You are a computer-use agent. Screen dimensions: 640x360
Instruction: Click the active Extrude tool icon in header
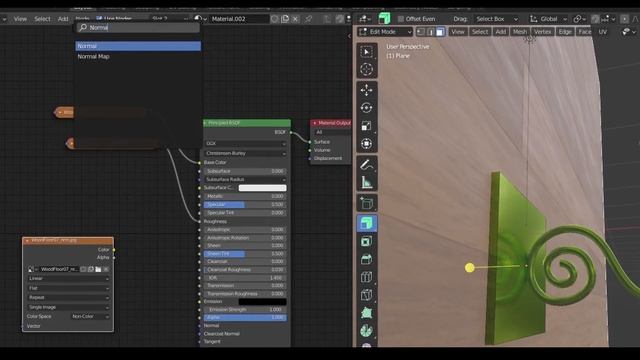384,18
